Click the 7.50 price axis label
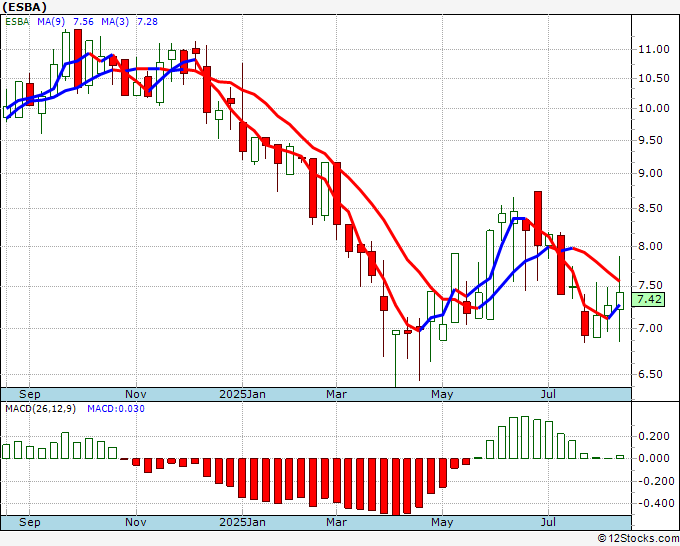 (x=651, y=285)
